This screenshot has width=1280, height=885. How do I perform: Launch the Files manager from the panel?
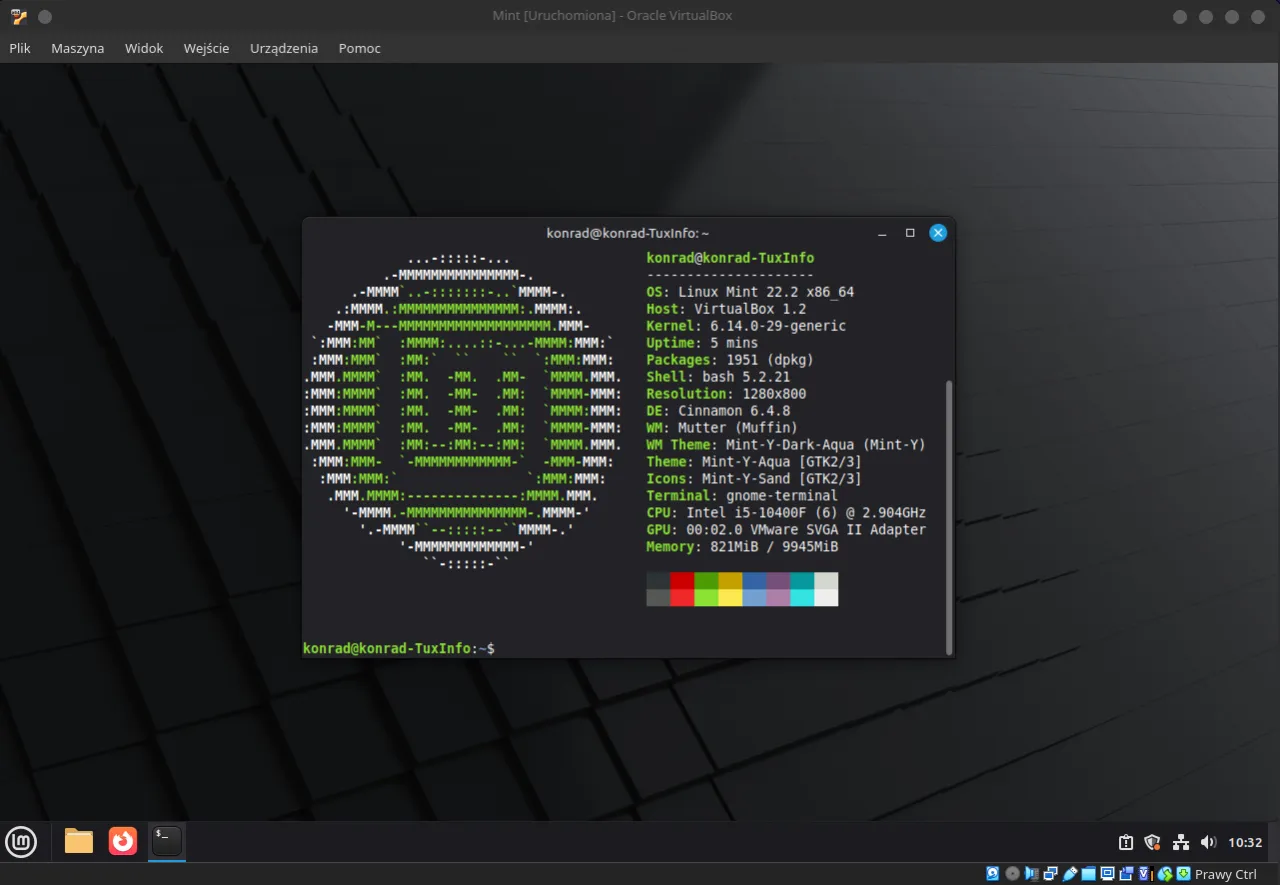pos(79,842)
